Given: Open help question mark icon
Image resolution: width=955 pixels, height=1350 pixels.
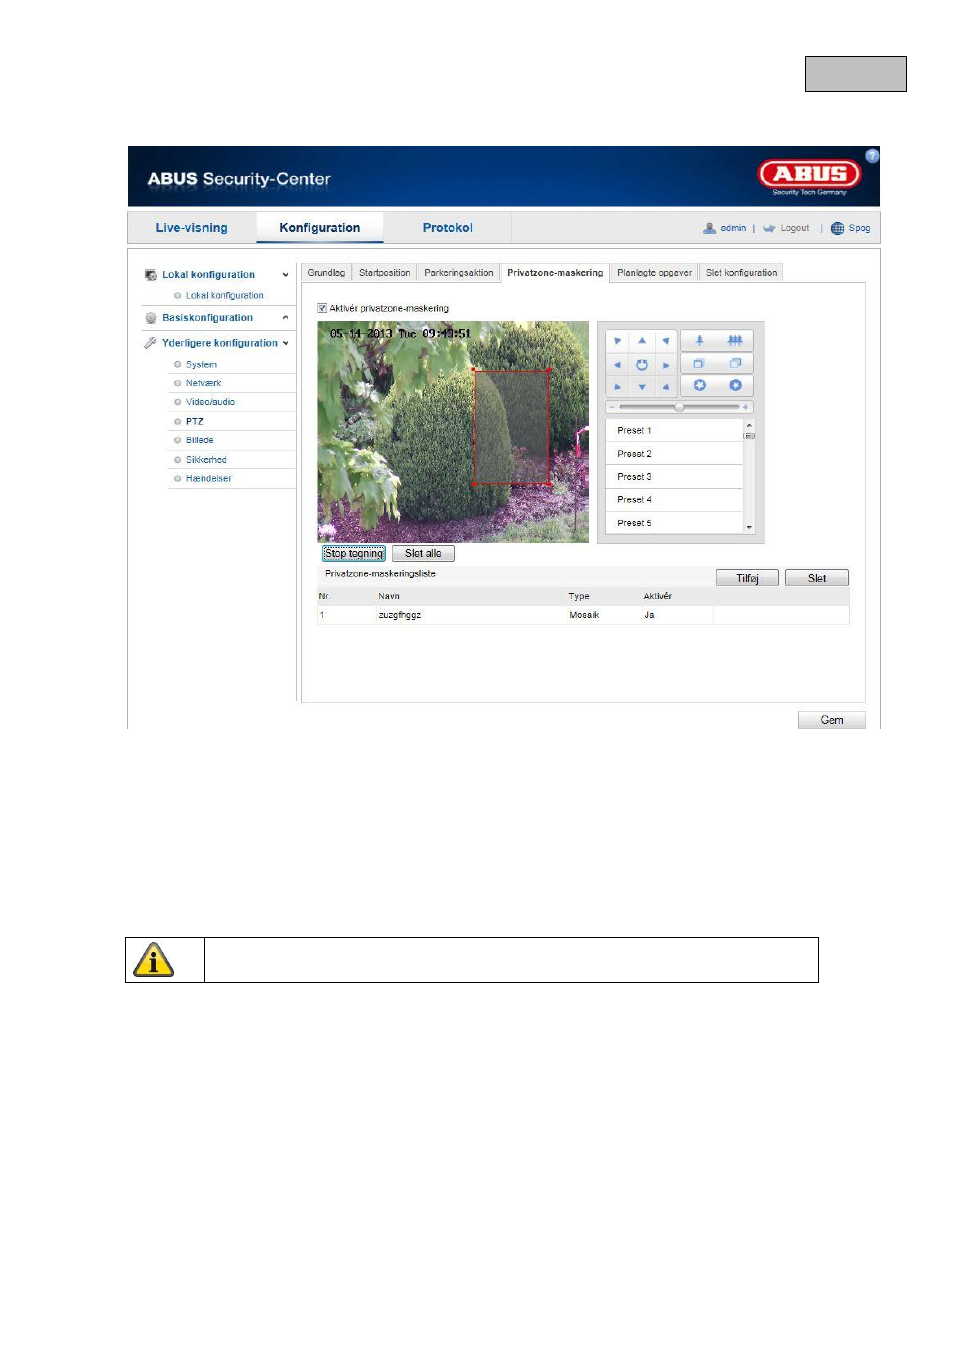Looking at the screenshot, I should [872, 156].
